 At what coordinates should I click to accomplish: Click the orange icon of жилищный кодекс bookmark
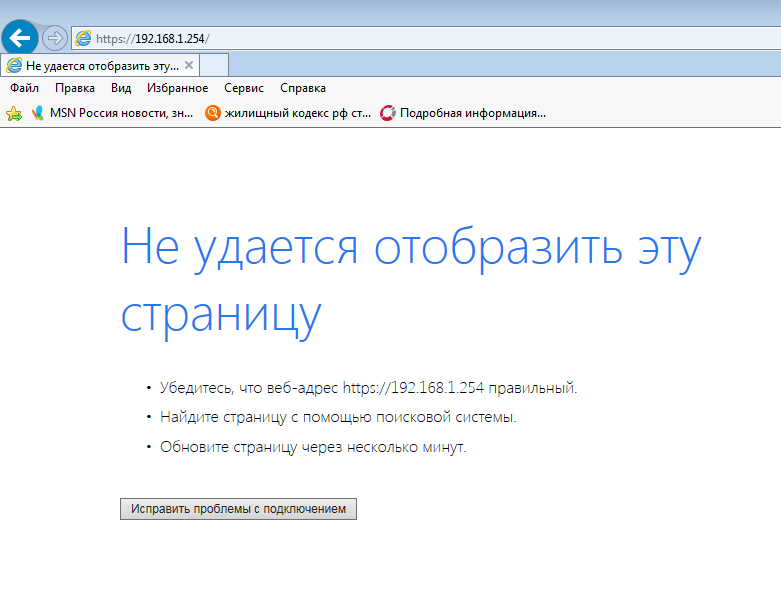click(x=212, y=114)
